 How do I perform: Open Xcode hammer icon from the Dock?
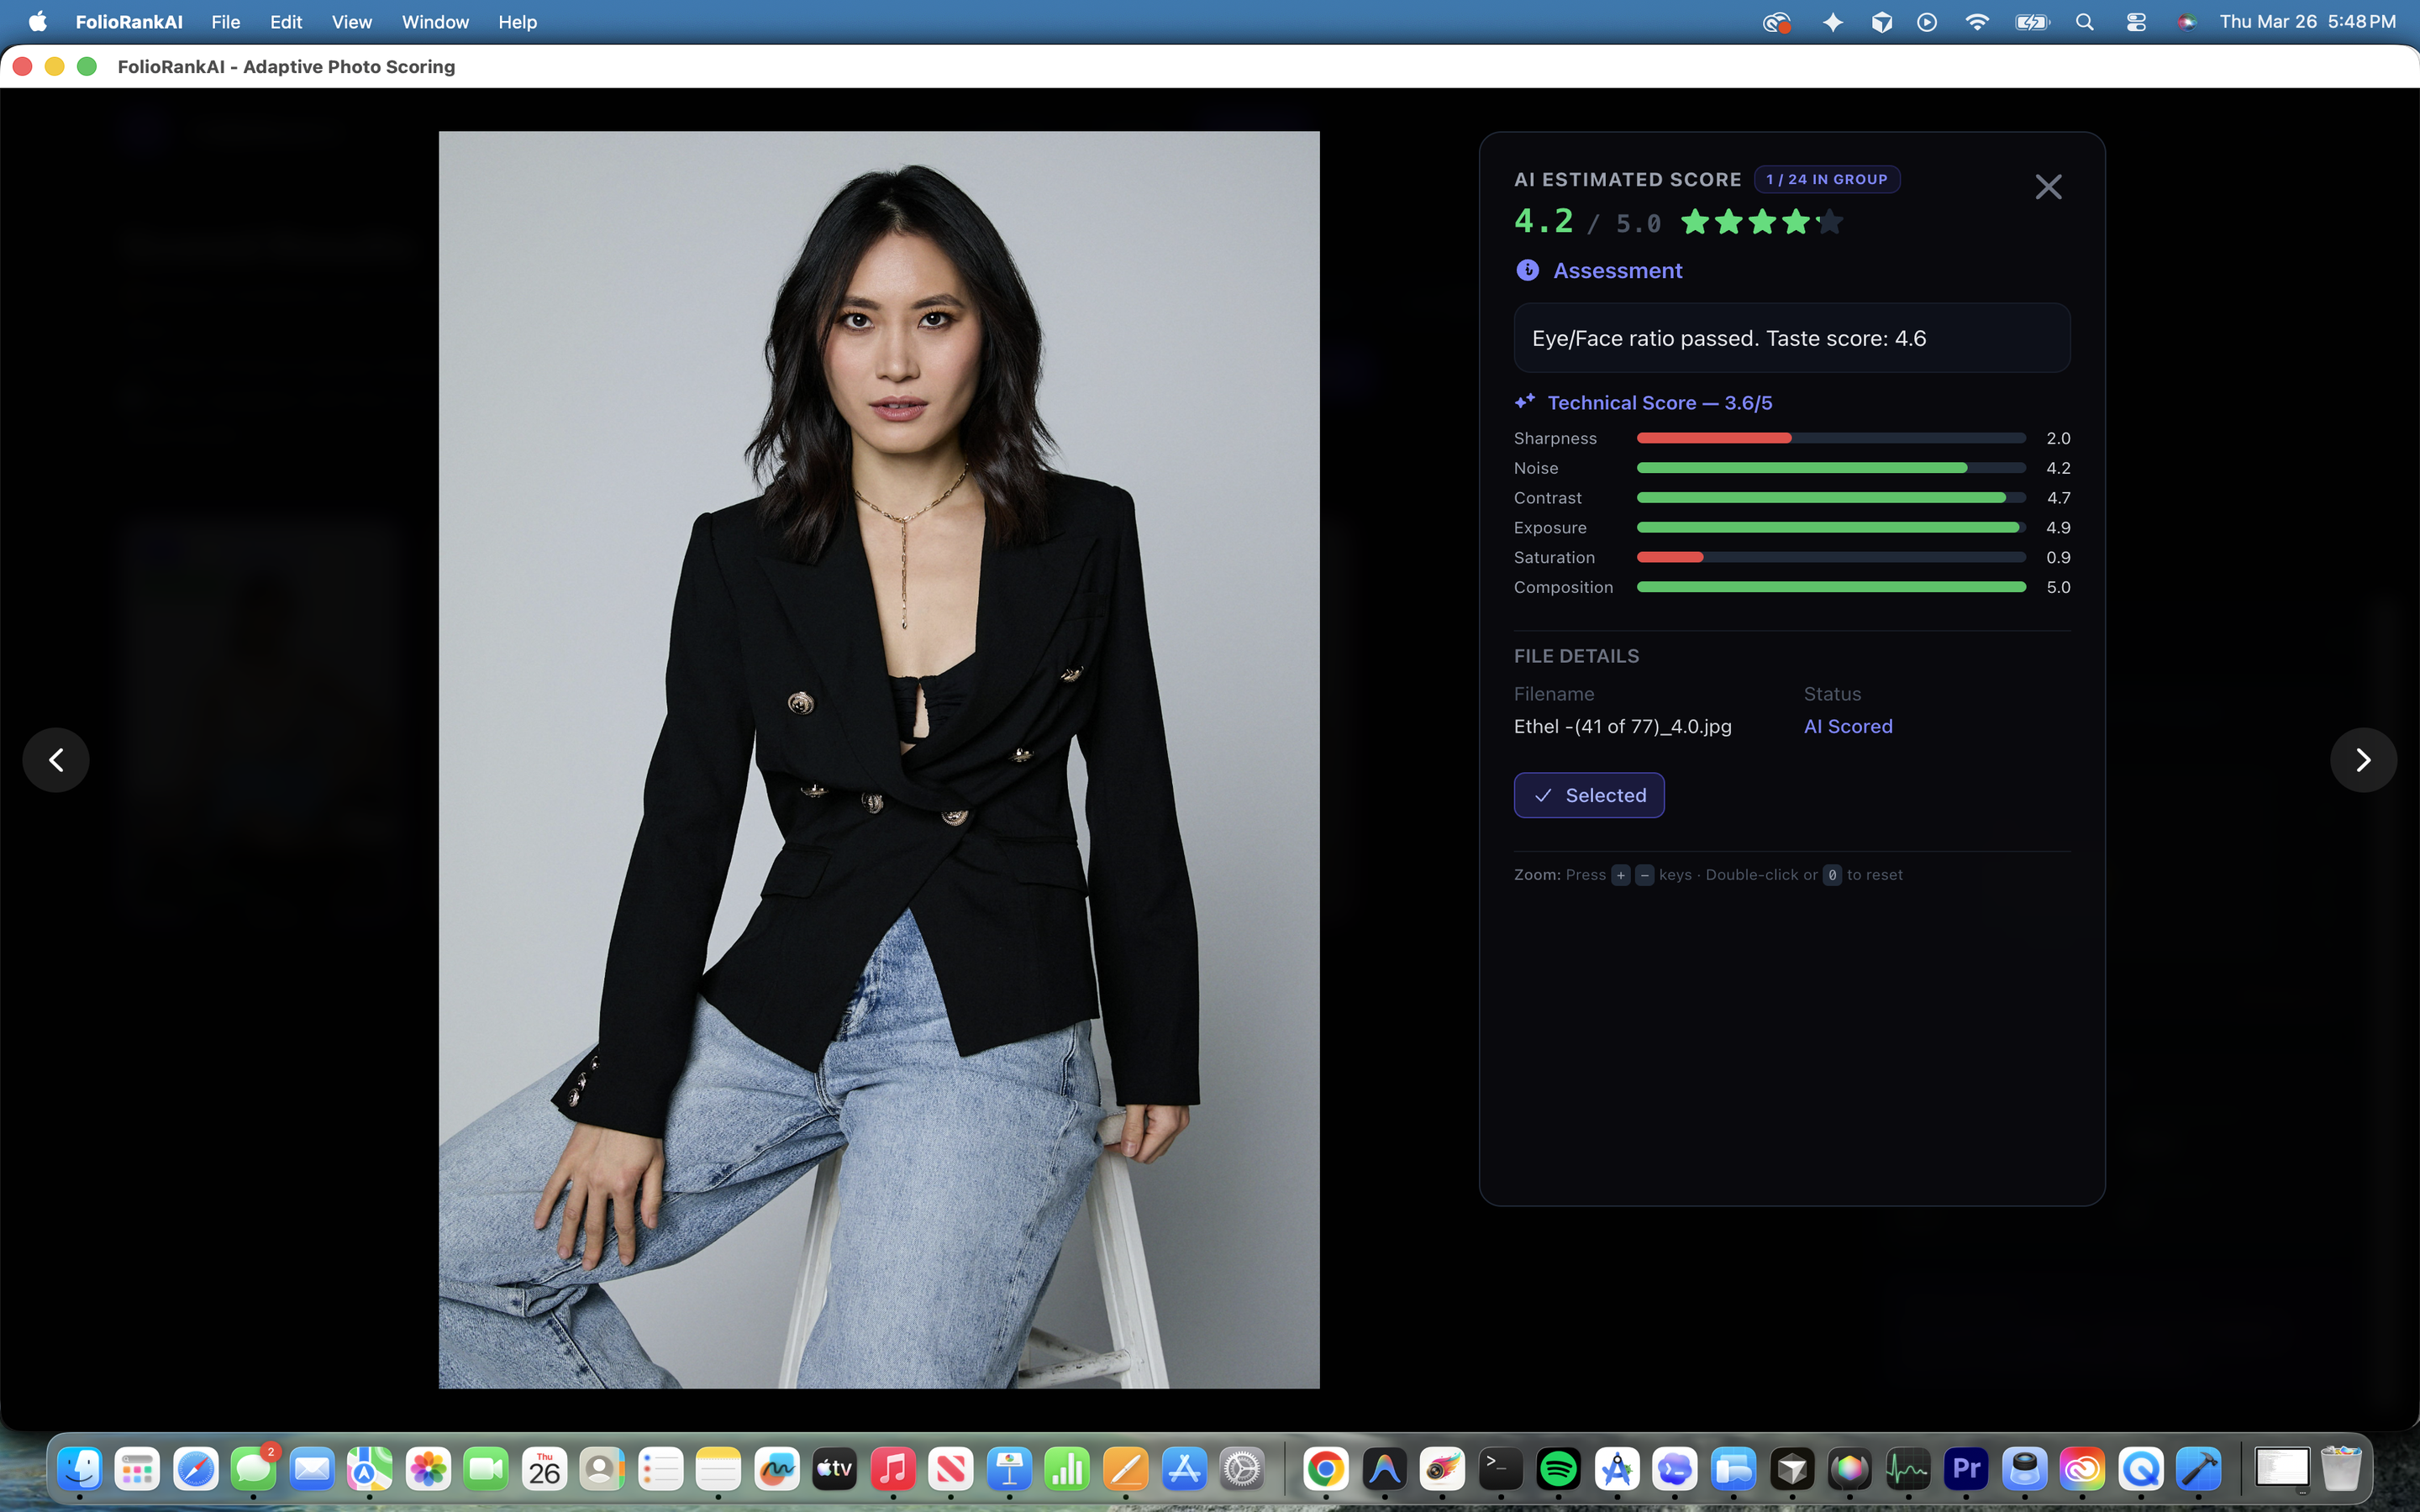2198,1469
